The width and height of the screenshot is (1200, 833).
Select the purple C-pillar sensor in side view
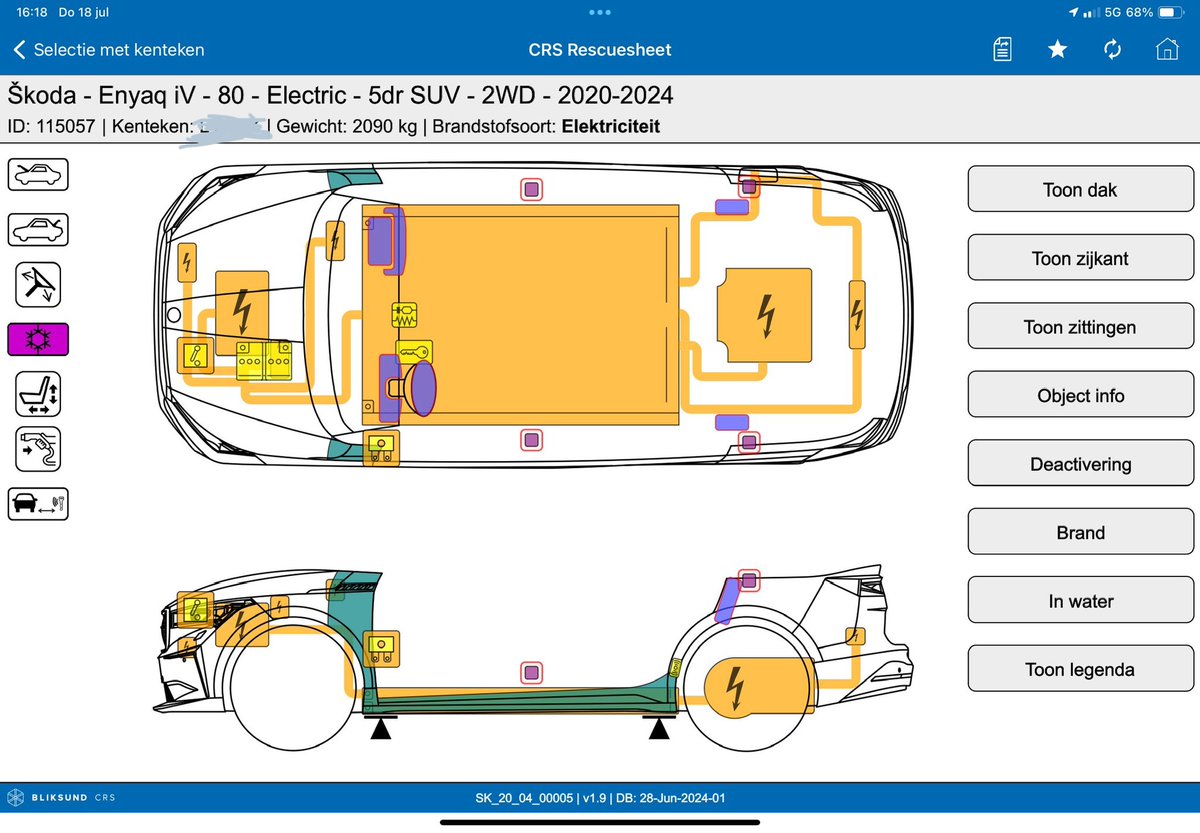tap(749, 580)
